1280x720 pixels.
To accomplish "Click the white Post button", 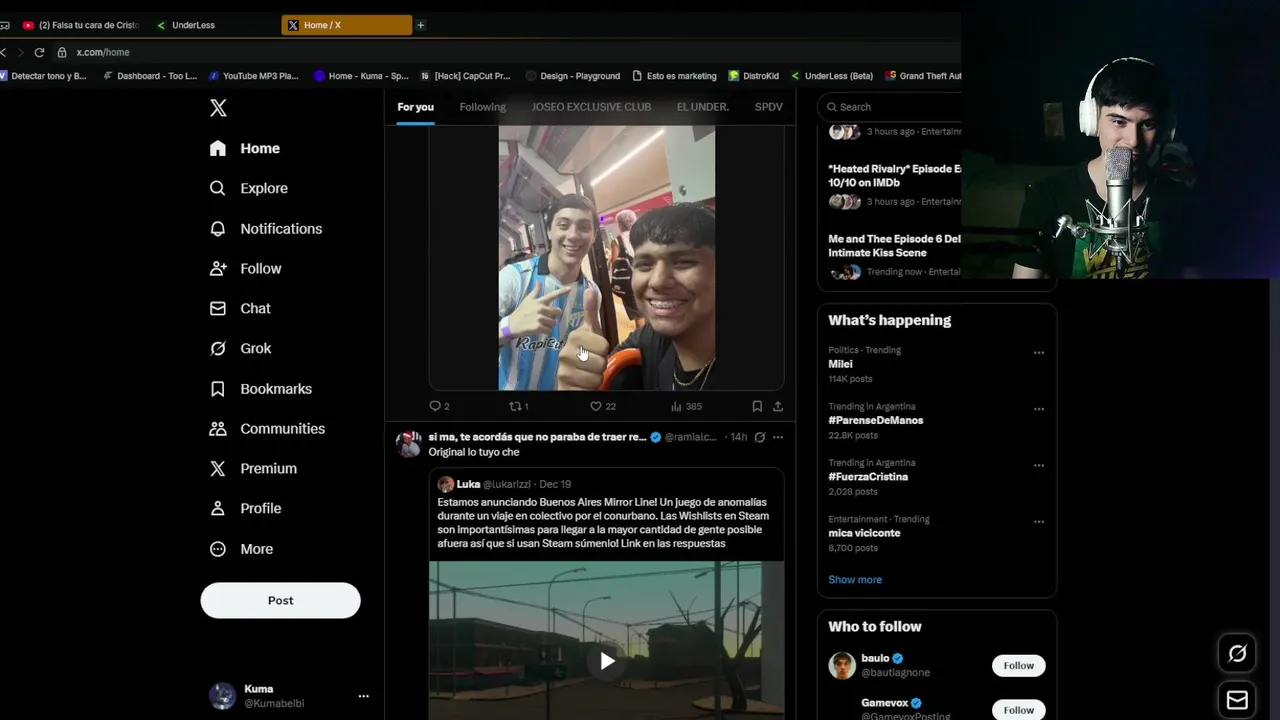I will [280, 600].
